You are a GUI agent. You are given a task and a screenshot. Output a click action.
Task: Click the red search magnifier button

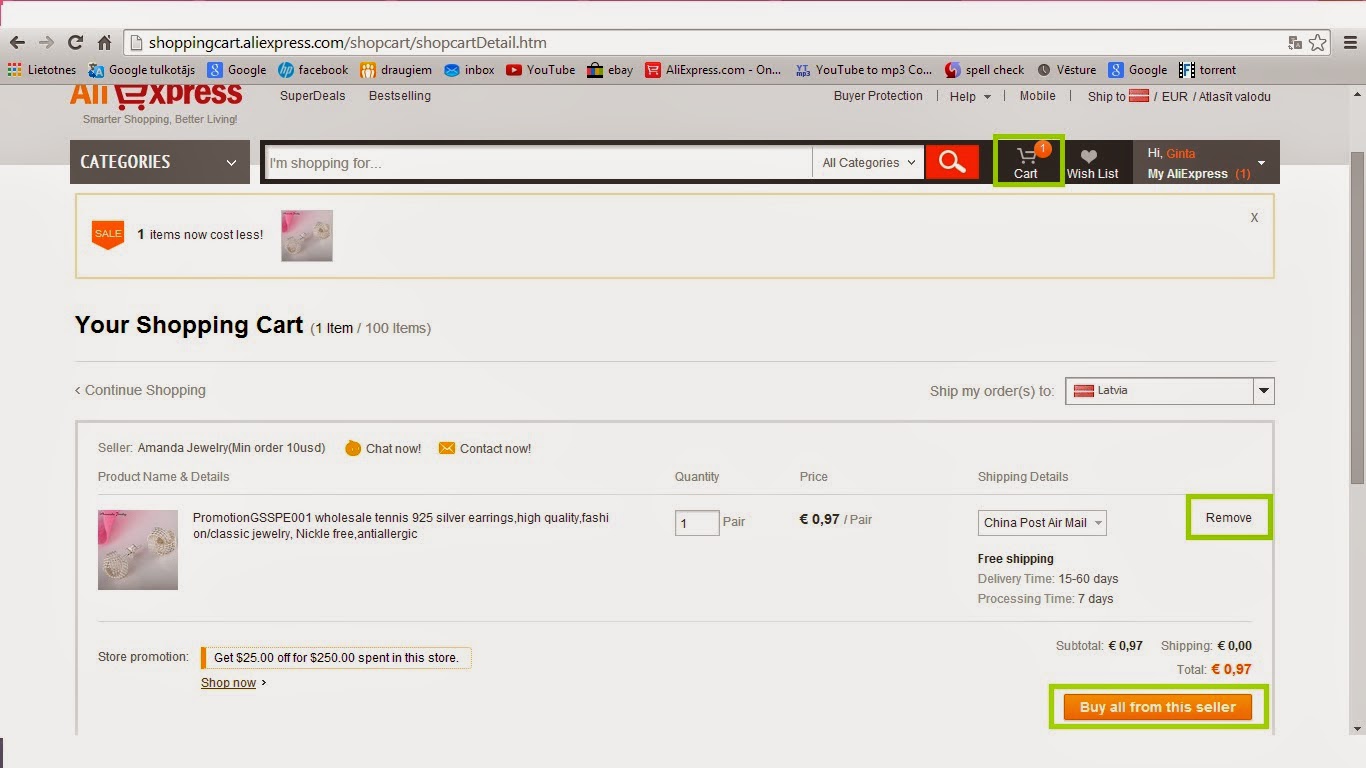pos(952,162)
